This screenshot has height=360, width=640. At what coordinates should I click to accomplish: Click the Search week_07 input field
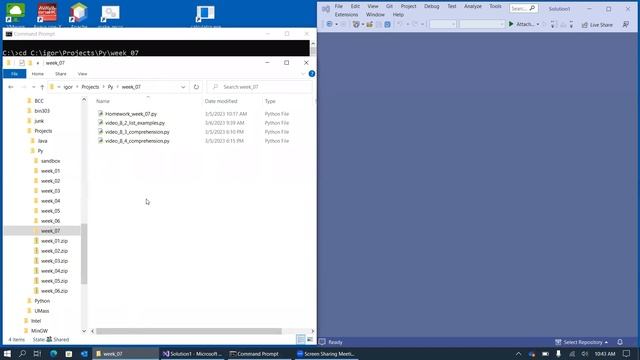click(x=260, y=87)
